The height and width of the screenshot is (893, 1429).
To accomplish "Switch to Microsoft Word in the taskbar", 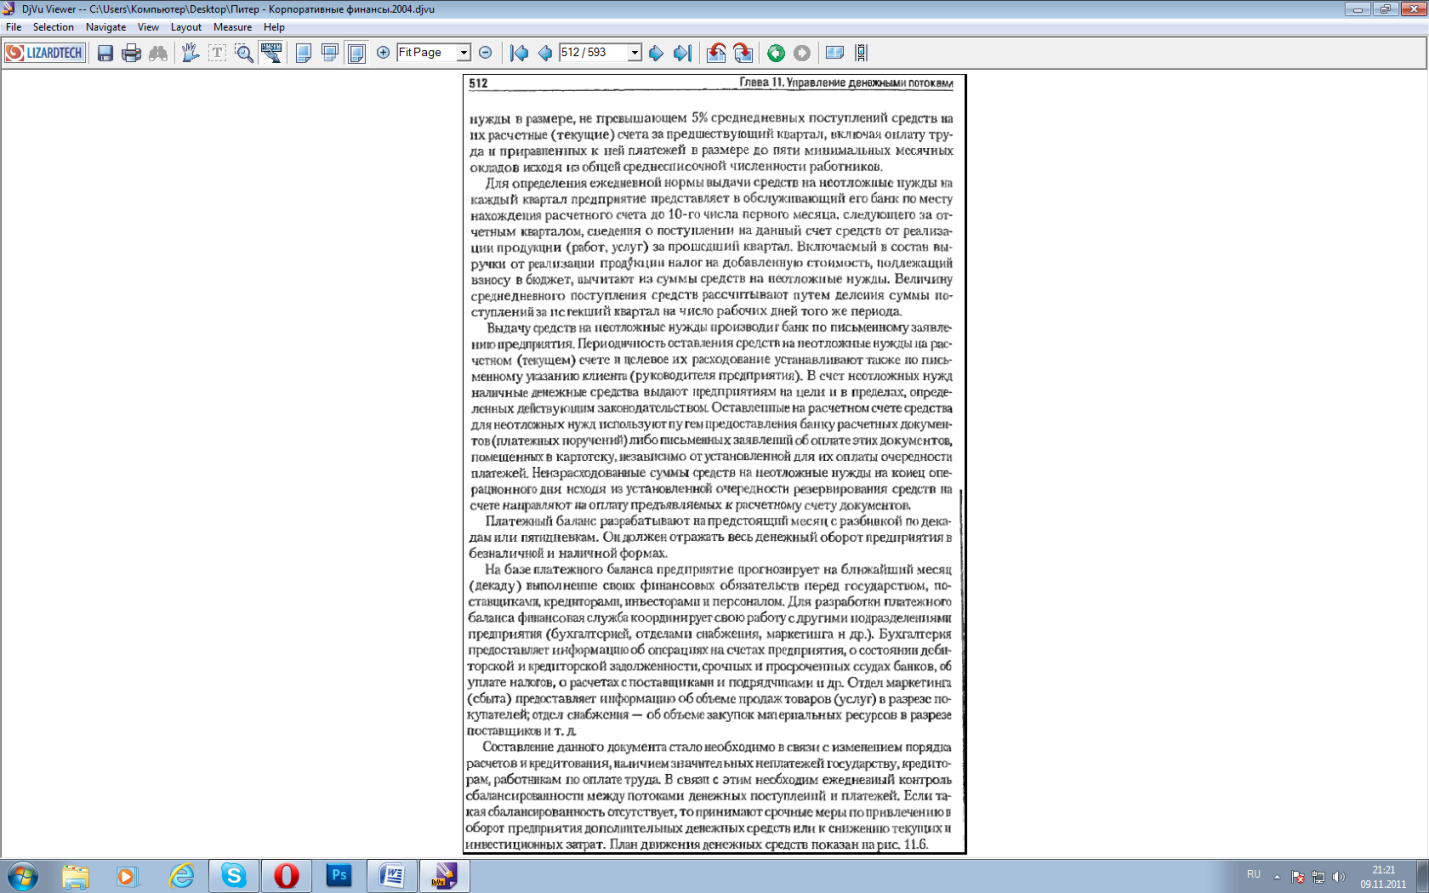I will [x=392, y=877].
